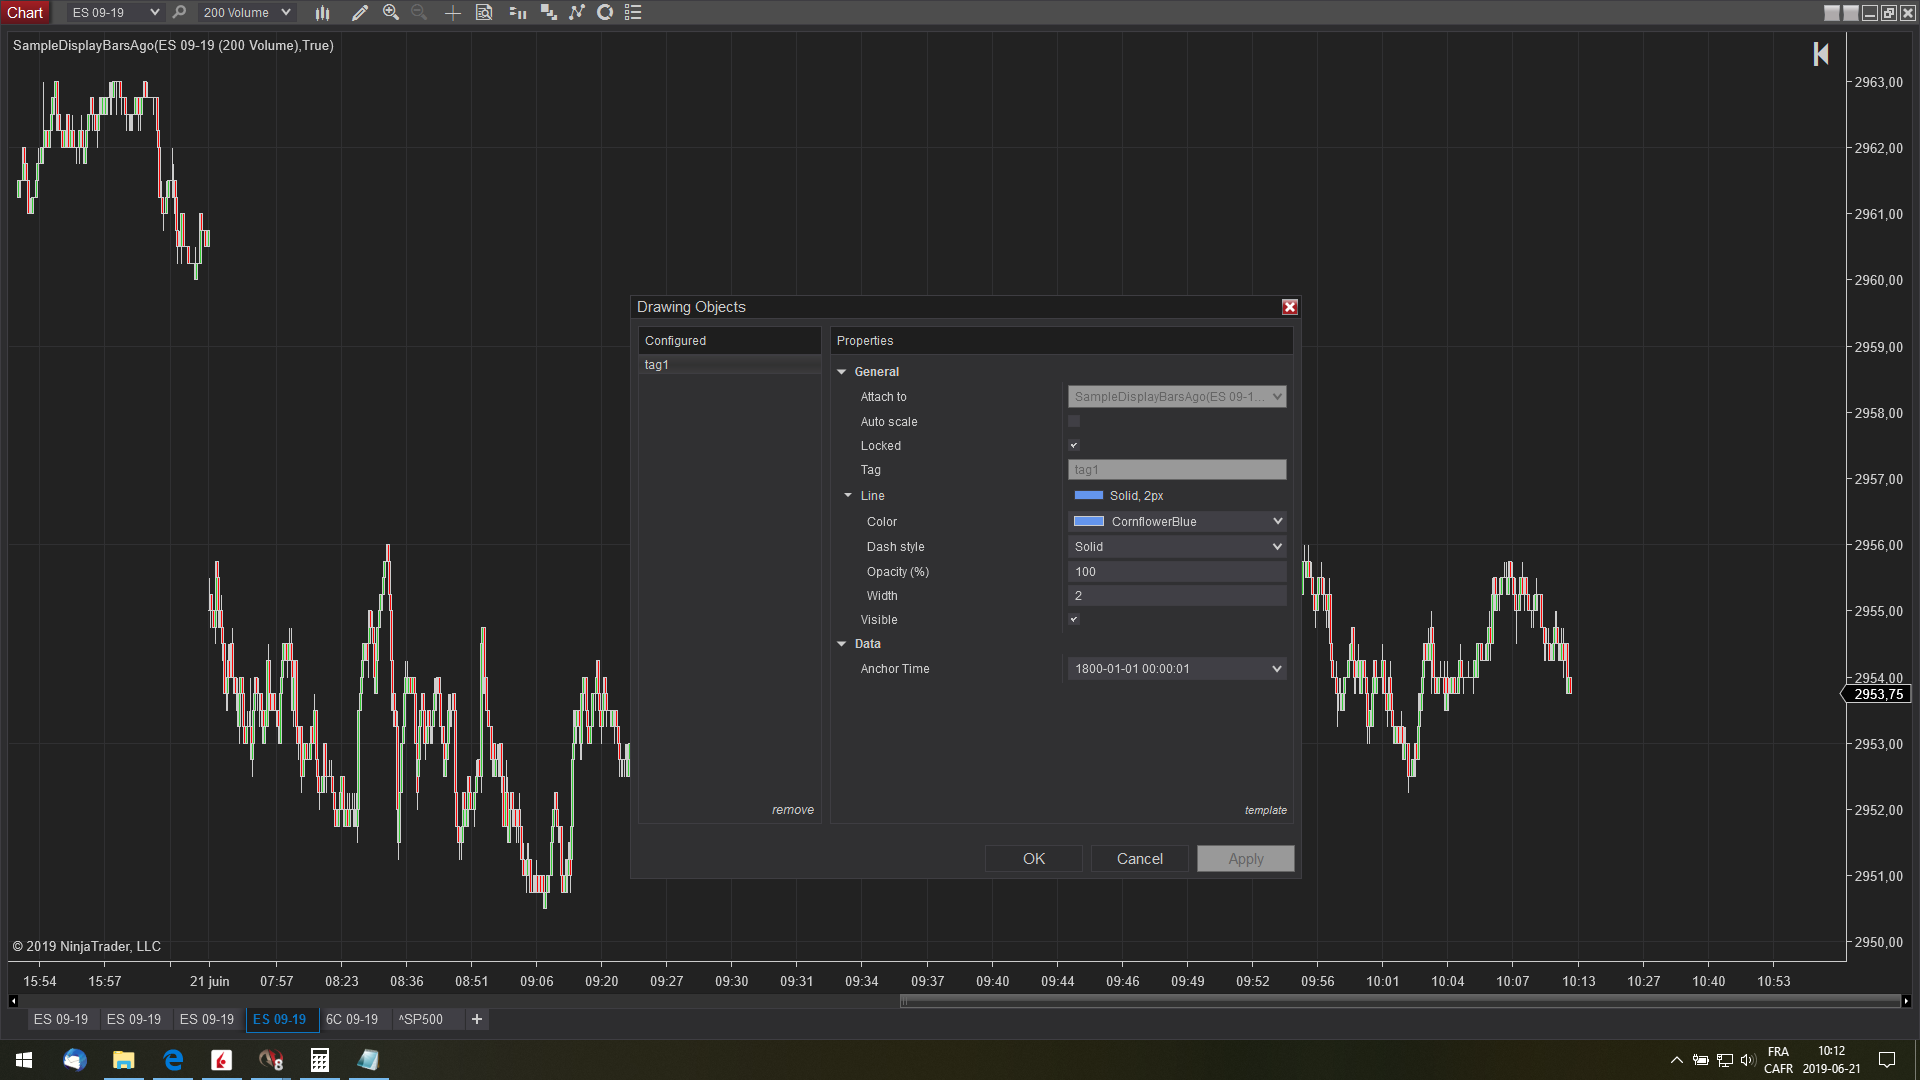Click the remove link

792,810
